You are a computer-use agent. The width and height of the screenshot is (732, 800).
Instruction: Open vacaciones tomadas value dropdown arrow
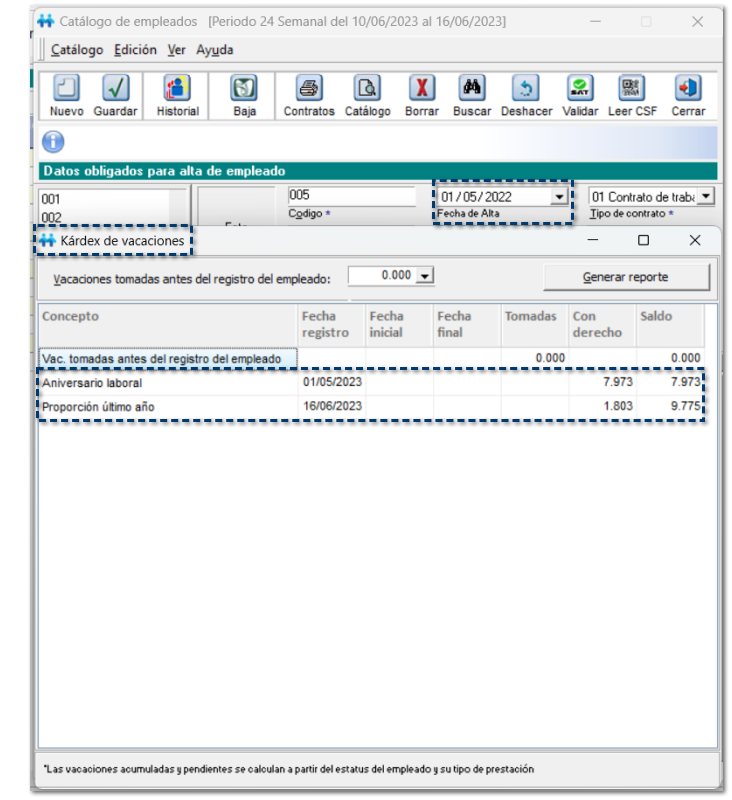click(x=425, y=276)
